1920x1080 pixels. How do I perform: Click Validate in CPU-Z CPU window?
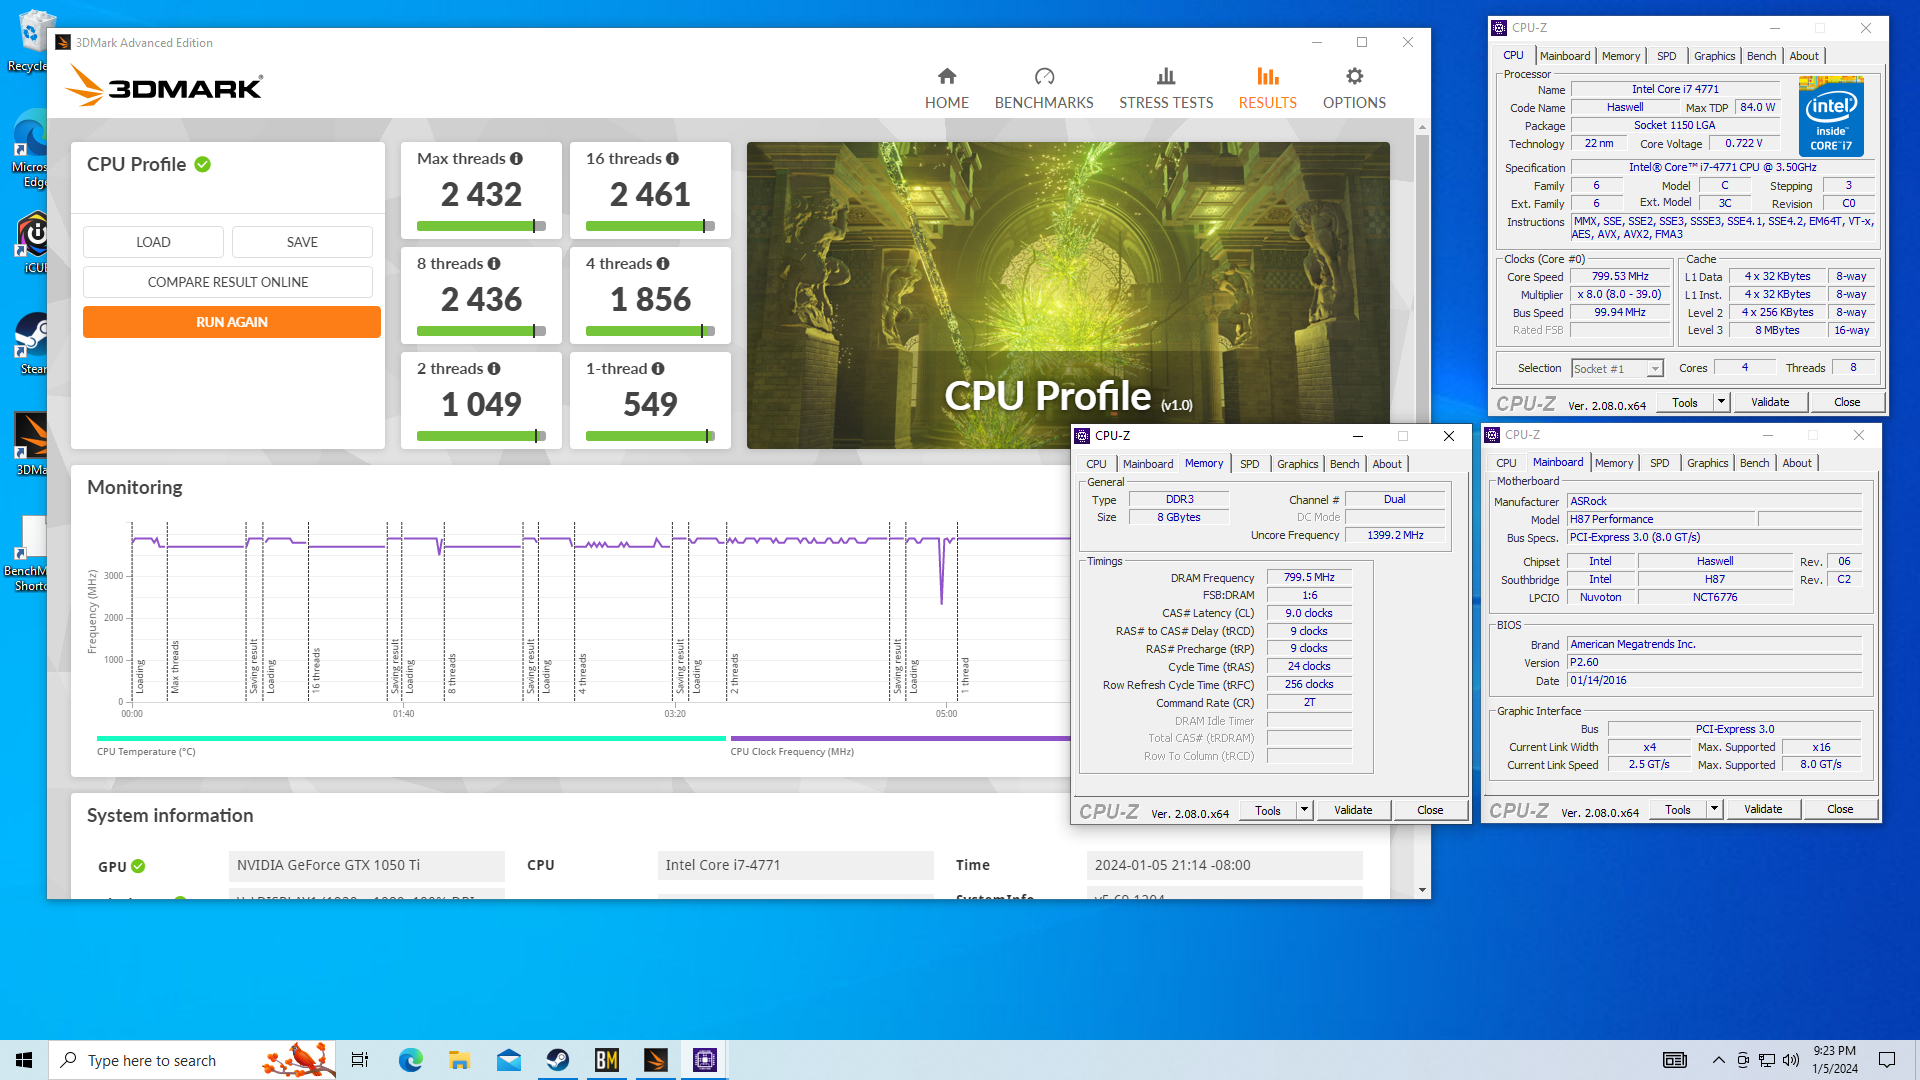coord(1770,402)
